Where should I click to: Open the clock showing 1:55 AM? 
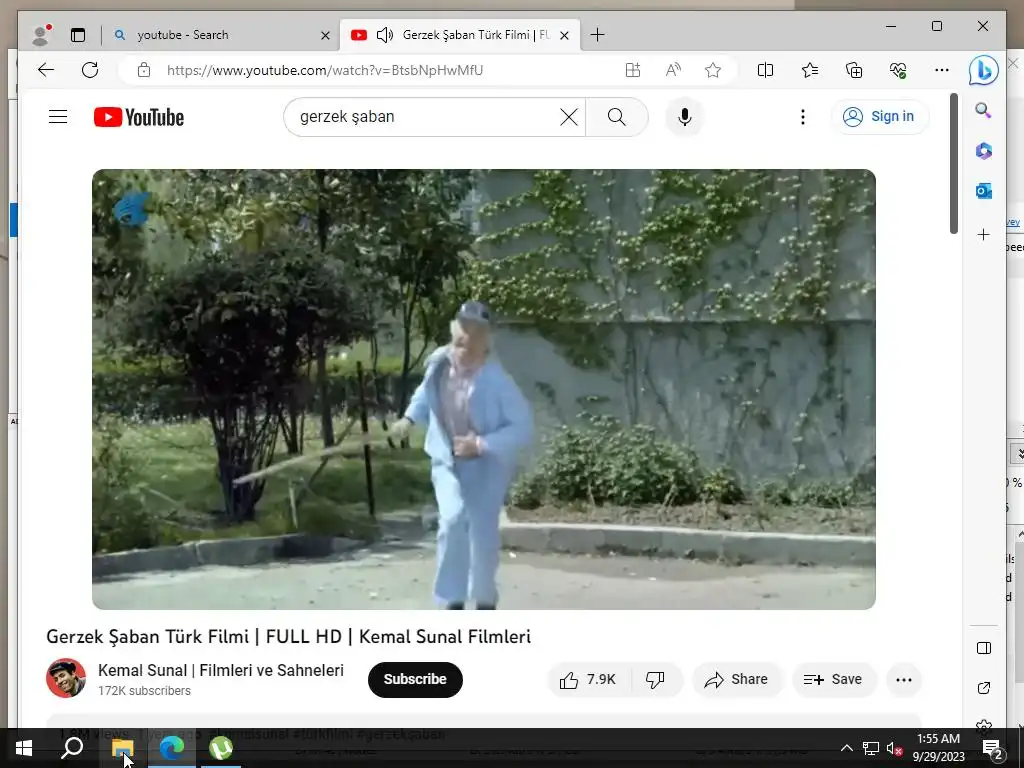pos(938,748)
